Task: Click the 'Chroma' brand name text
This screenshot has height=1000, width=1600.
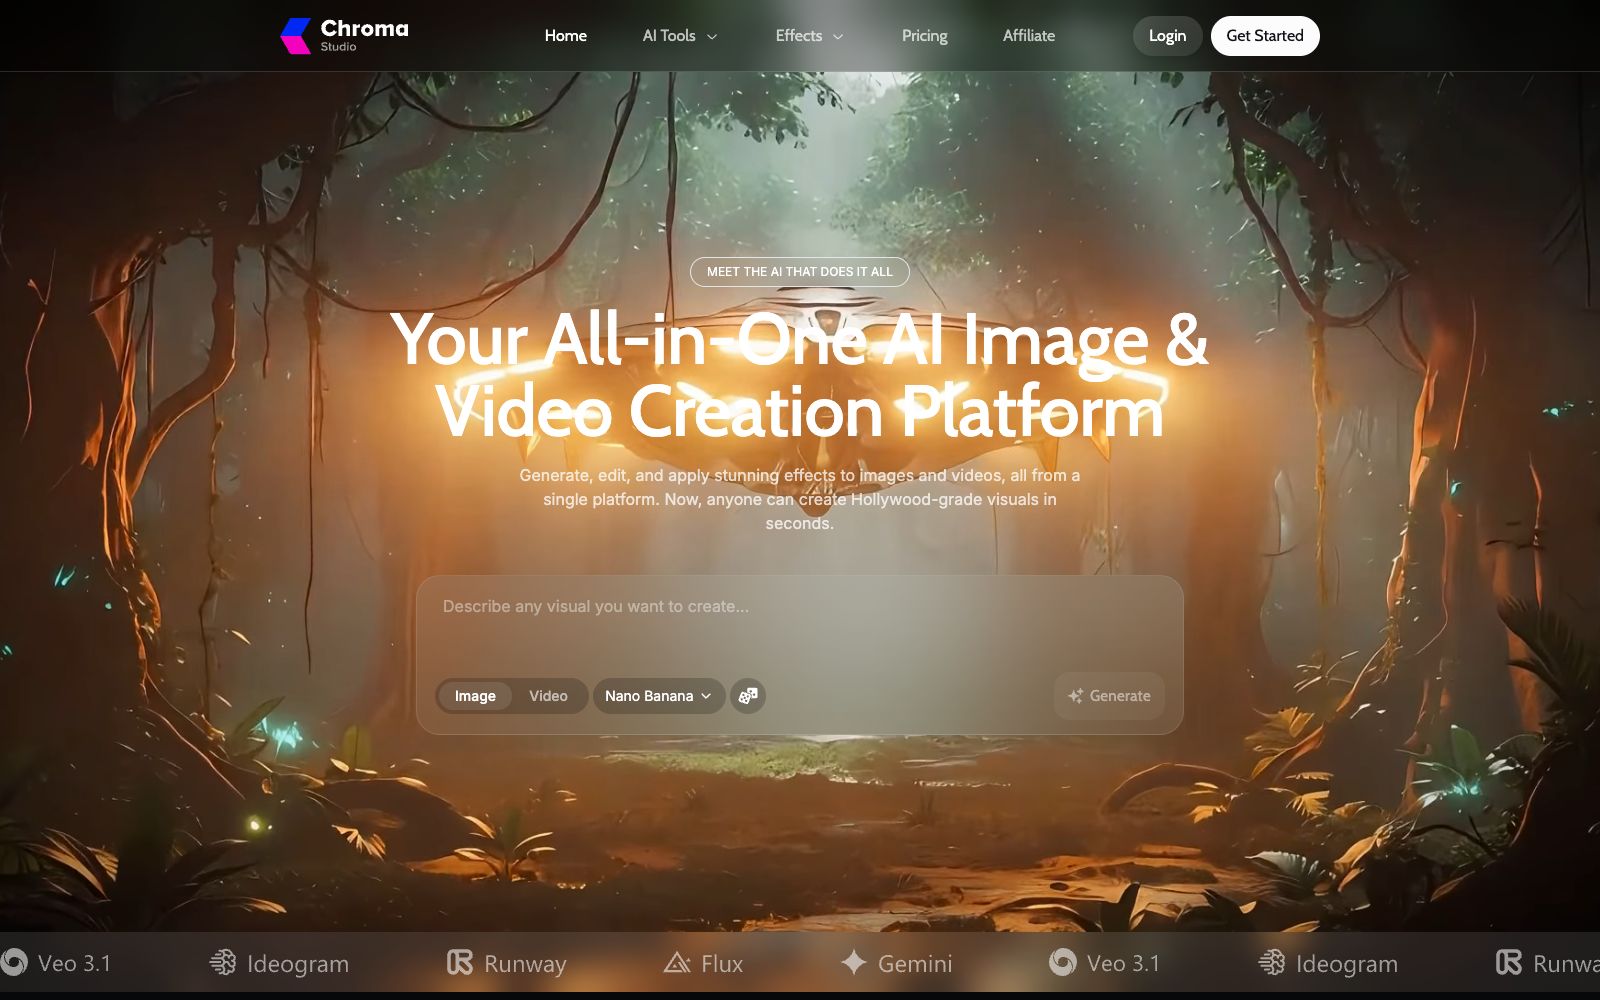Action: [365, 29]
